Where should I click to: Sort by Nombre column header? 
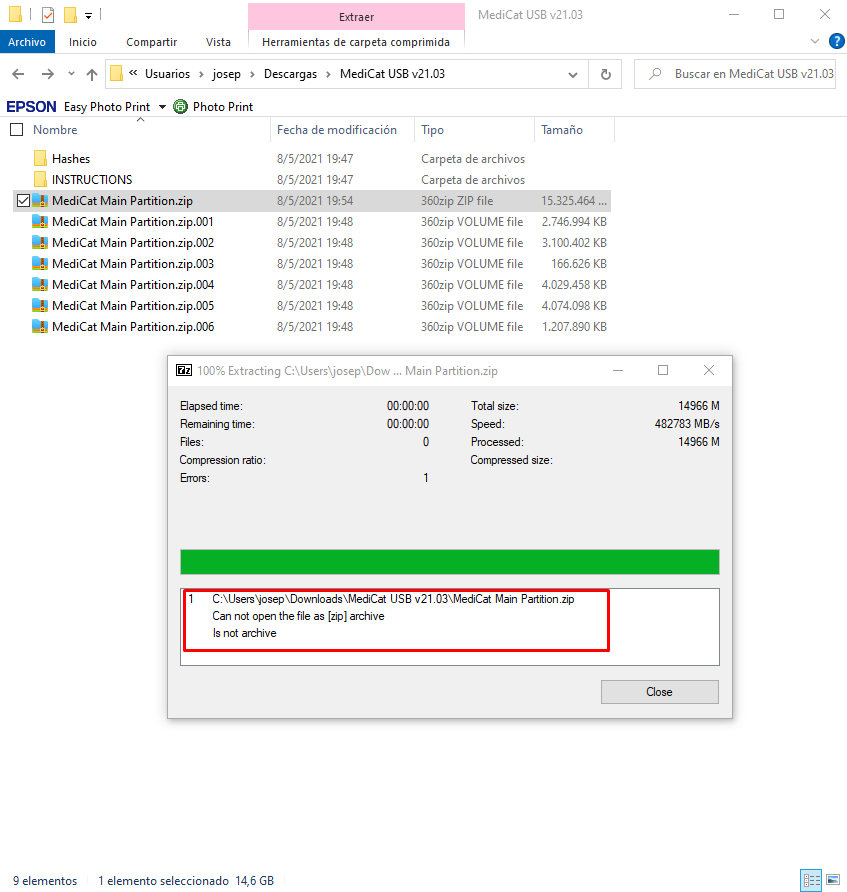click(x=55, y=130)
